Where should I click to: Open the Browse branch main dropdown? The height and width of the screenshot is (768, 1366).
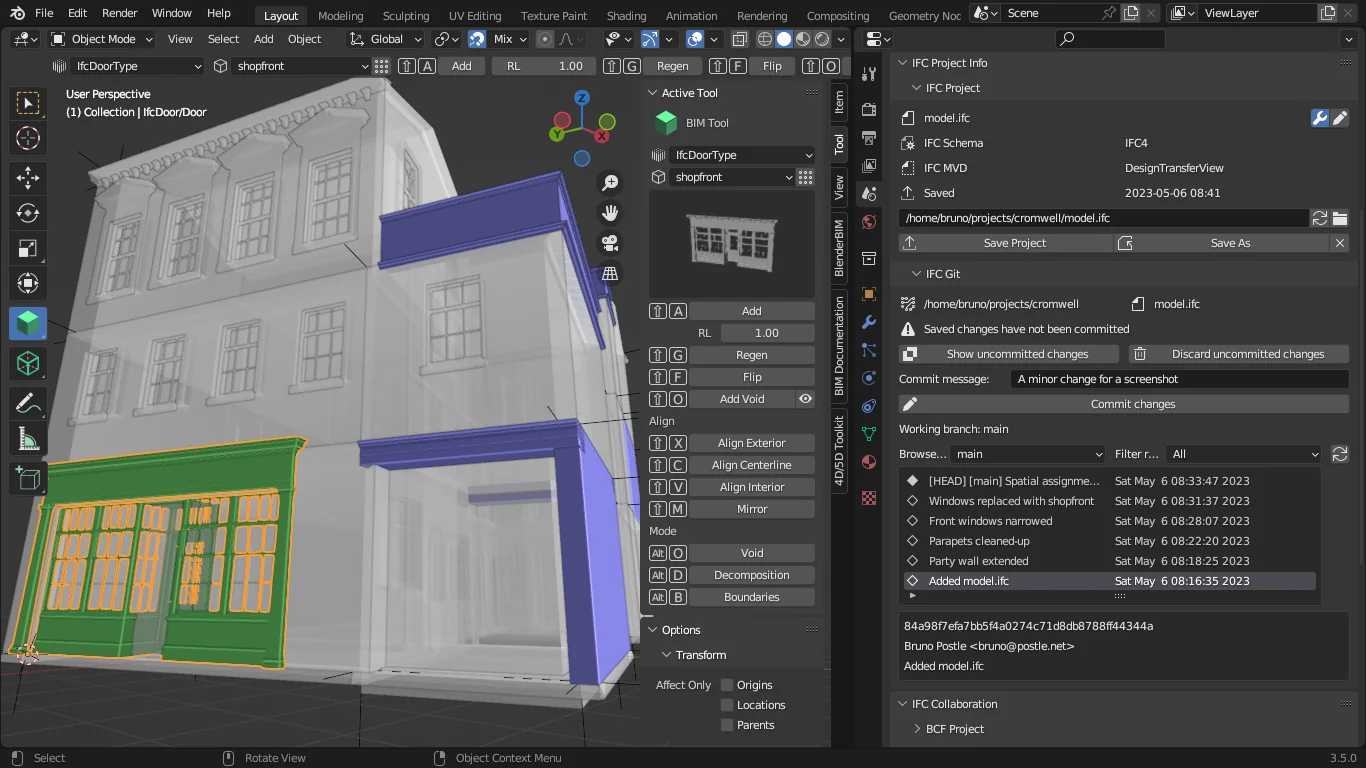(x=1027, y=454)
